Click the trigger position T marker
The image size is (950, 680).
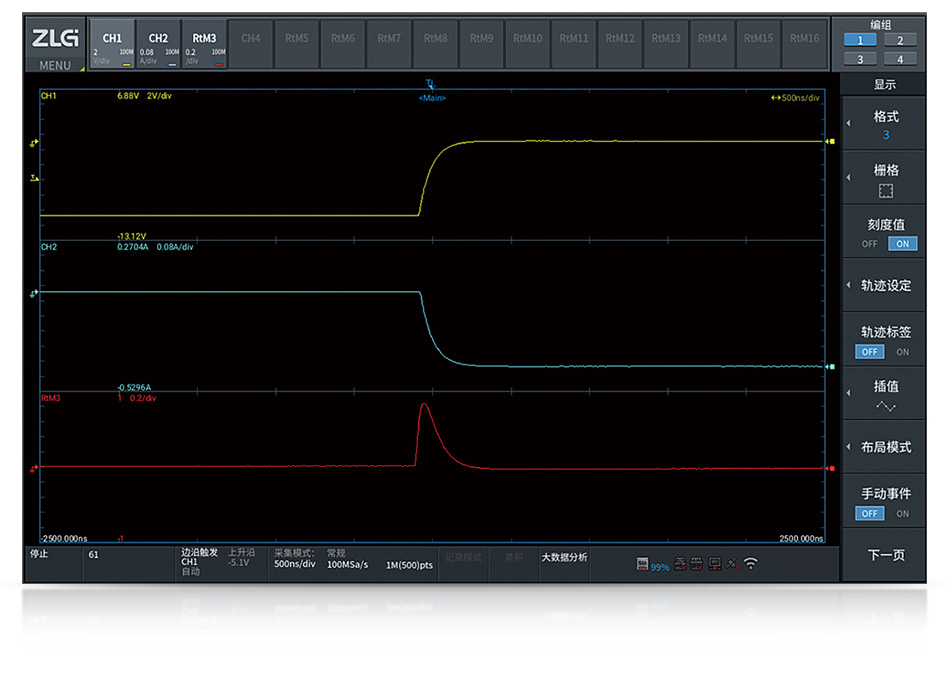(x=430, y=84)
